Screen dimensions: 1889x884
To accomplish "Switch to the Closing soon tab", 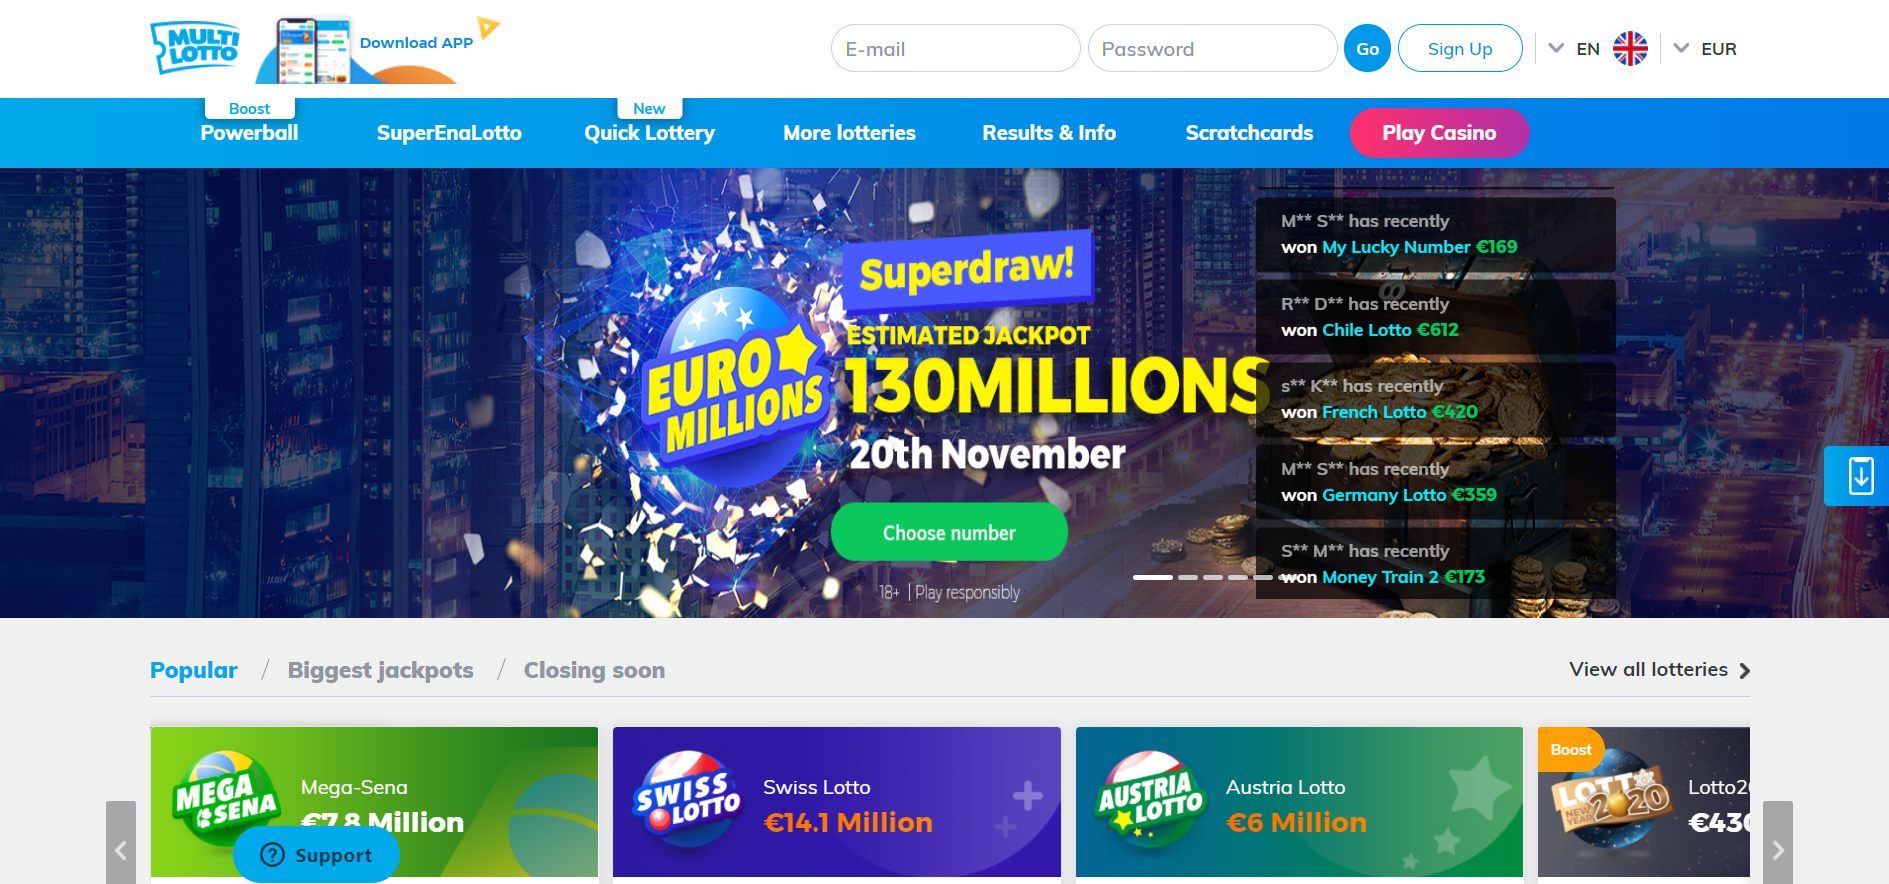I will click(x=594, y=670).
